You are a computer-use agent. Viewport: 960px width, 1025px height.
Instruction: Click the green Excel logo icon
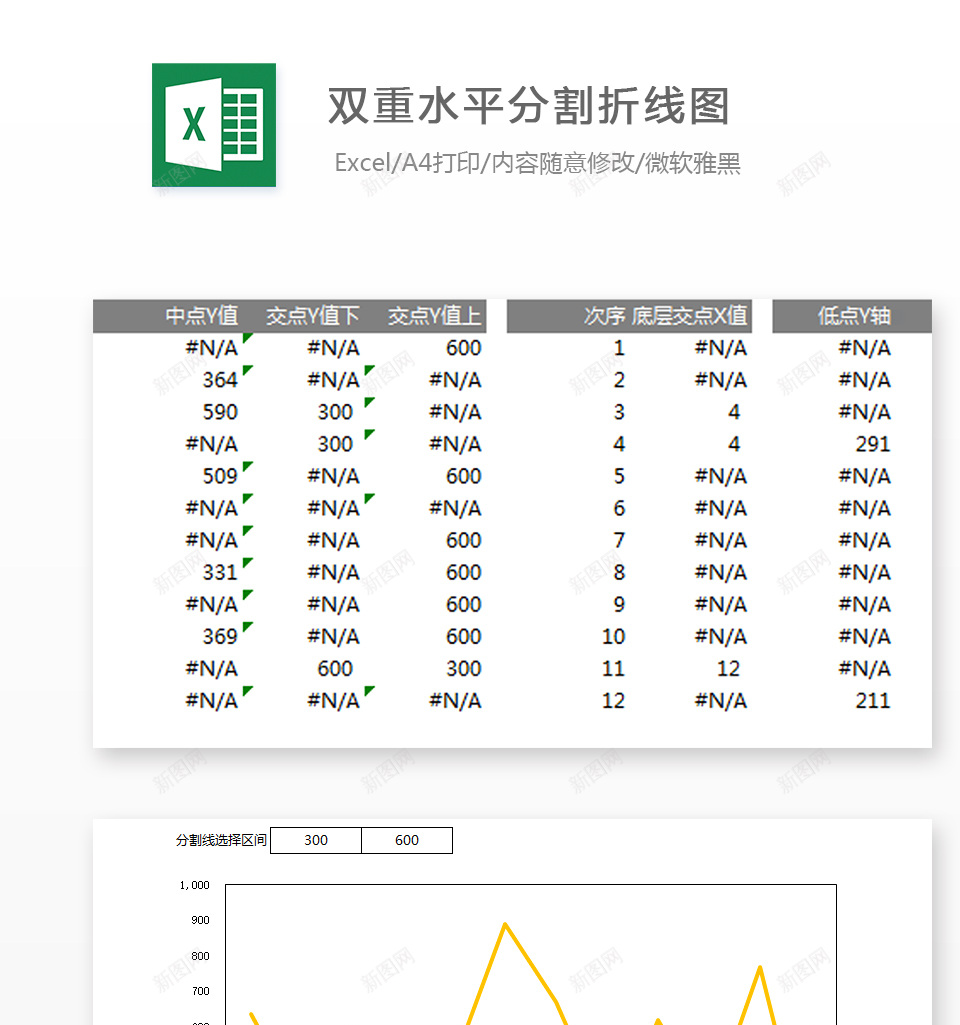click(x=214, y=125)
